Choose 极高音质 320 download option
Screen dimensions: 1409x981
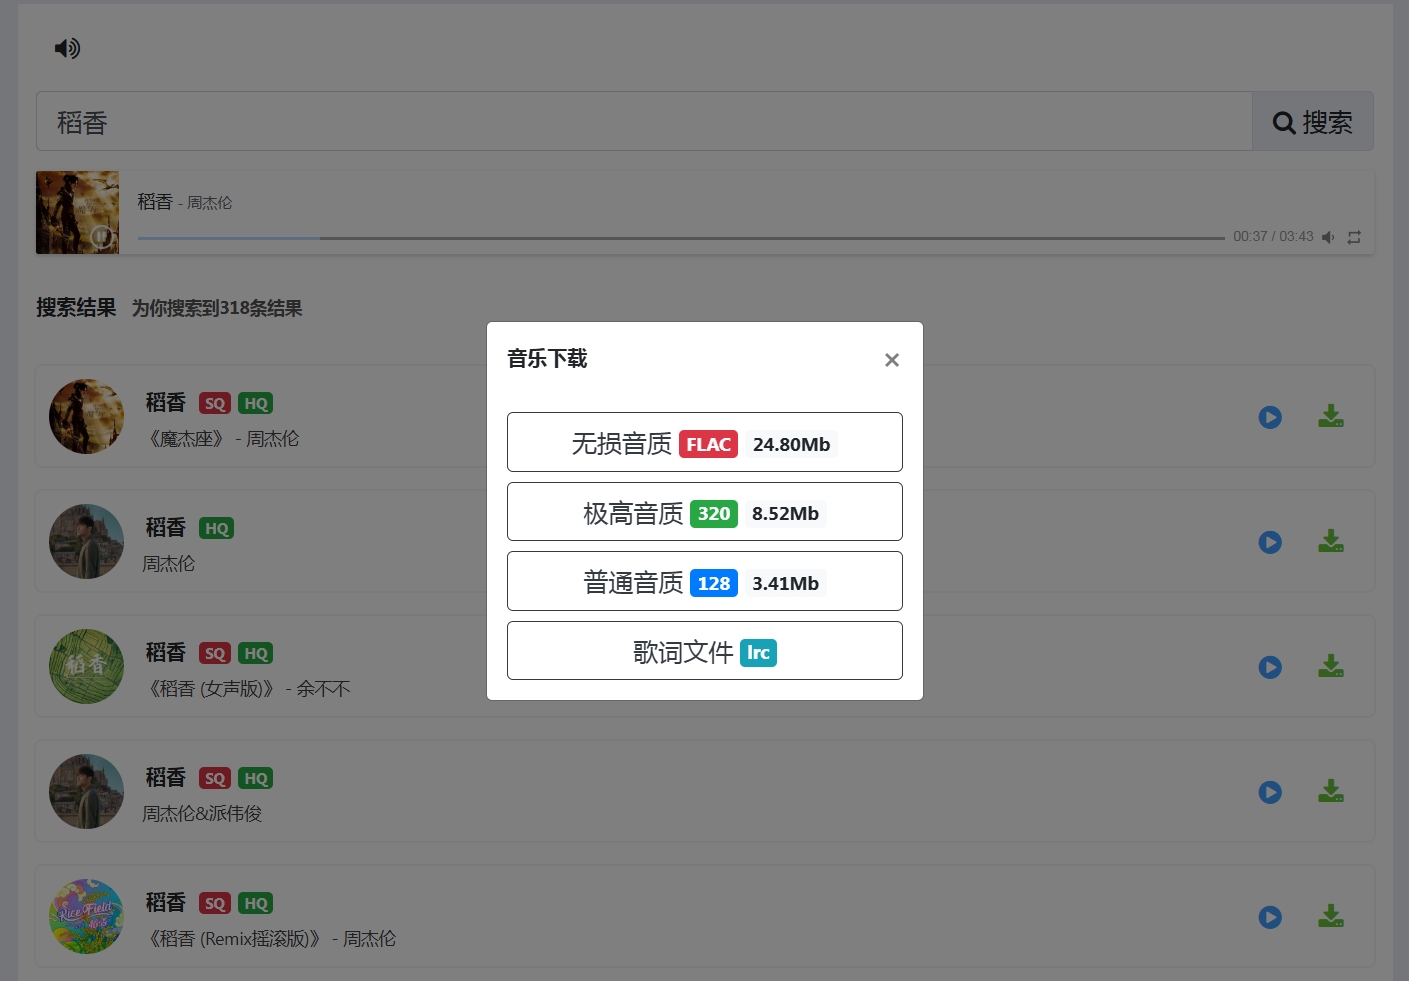tap(704, 512)
